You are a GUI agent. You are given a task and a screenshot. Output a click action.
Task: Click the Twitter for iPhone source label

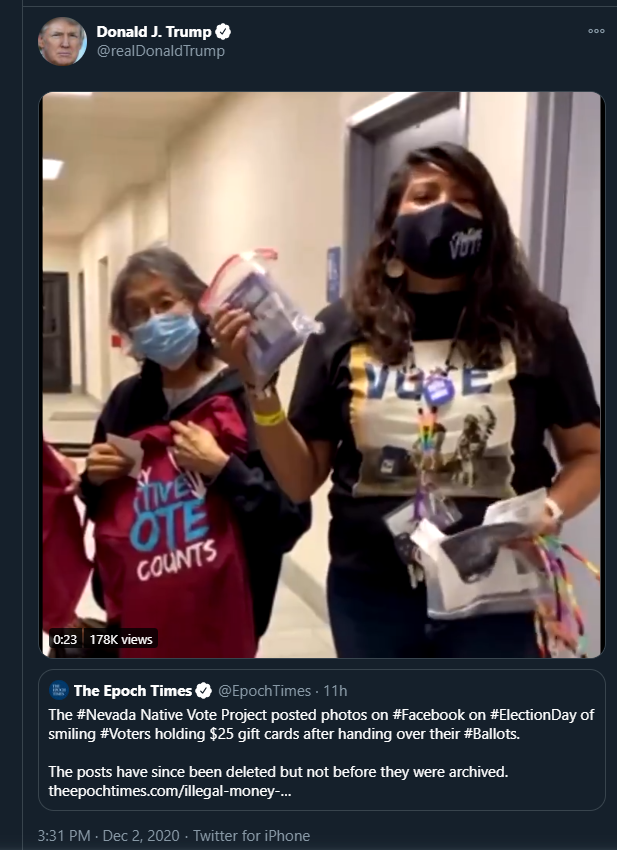(x=252, y=835)
